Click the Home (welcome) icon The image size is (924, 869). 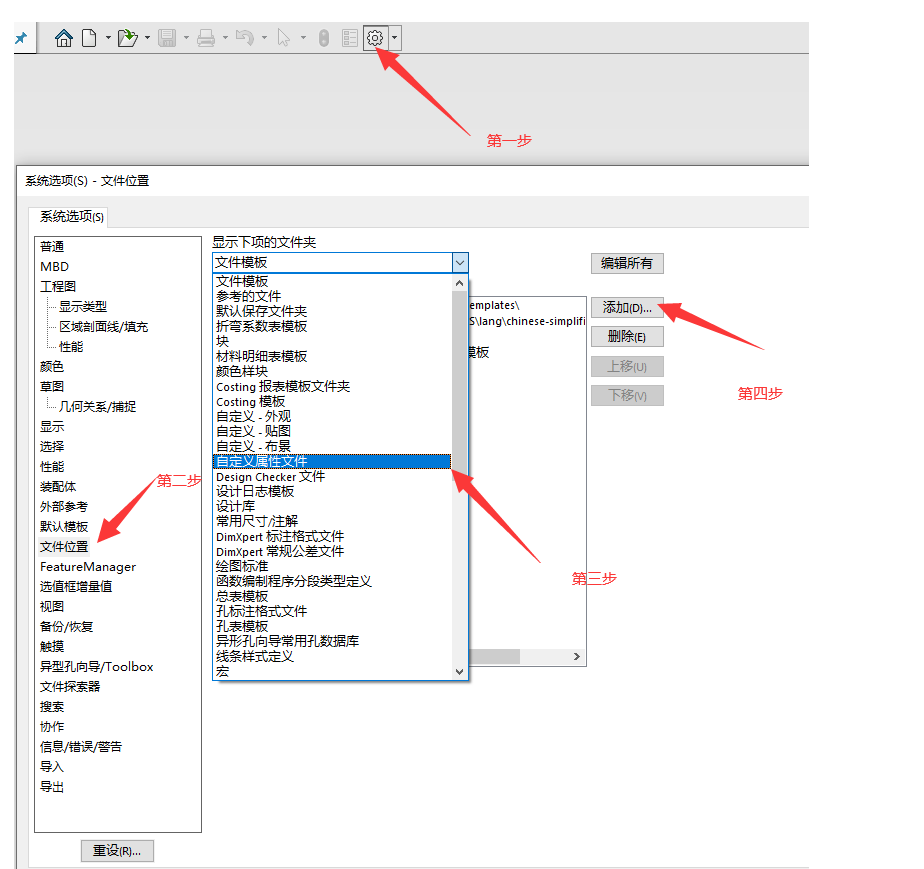(64, 38)
